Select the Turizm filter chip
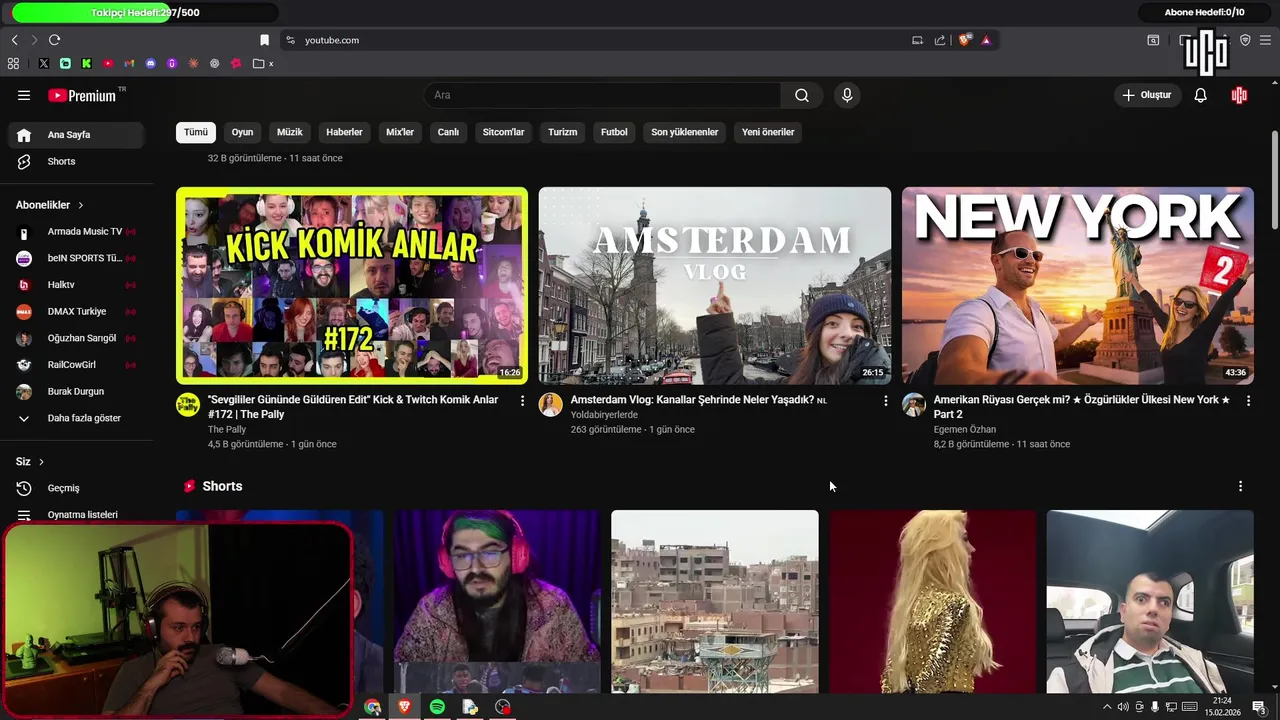Image resolution: width=1280 pixels, height=720 pixels. (x=562, y=132)
